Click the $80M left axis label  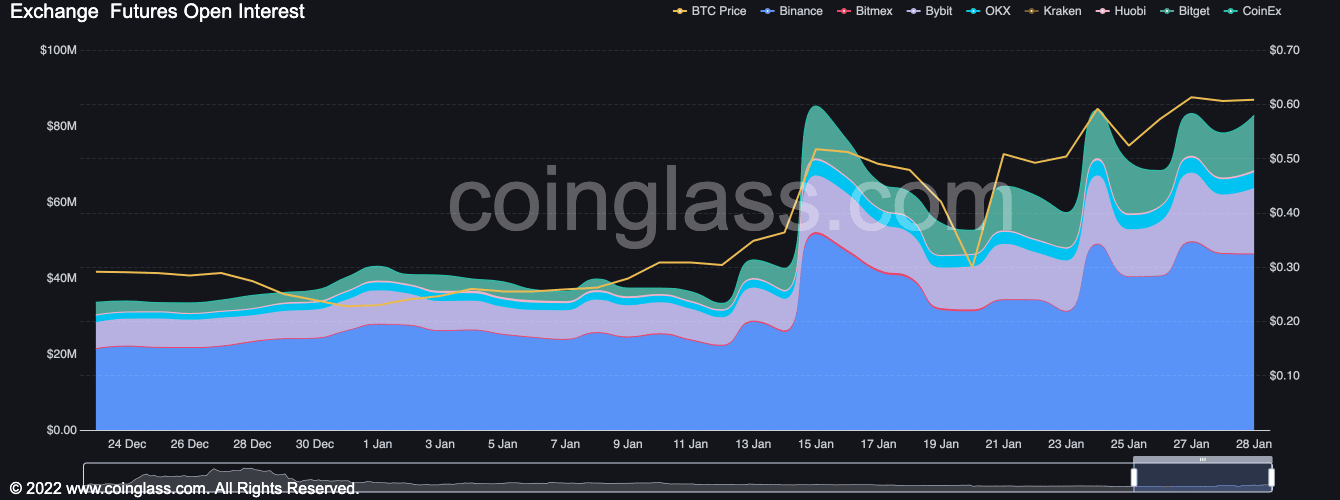click(61, 126)
